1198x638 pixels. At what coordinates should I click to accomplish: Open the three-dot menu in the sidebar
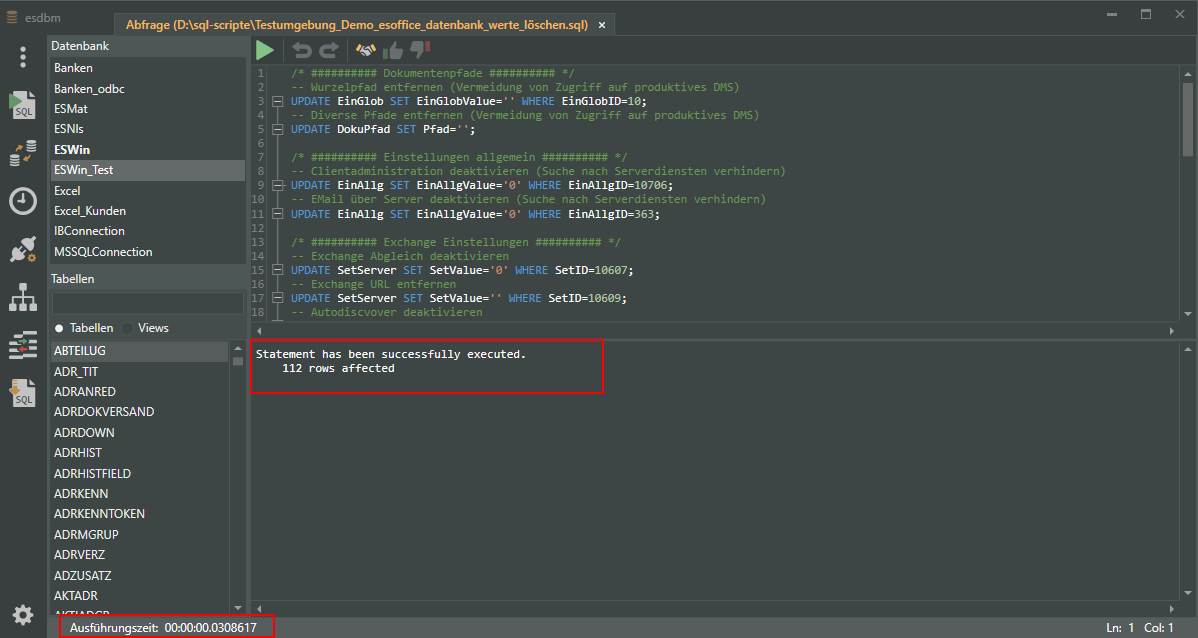(23, 57)
